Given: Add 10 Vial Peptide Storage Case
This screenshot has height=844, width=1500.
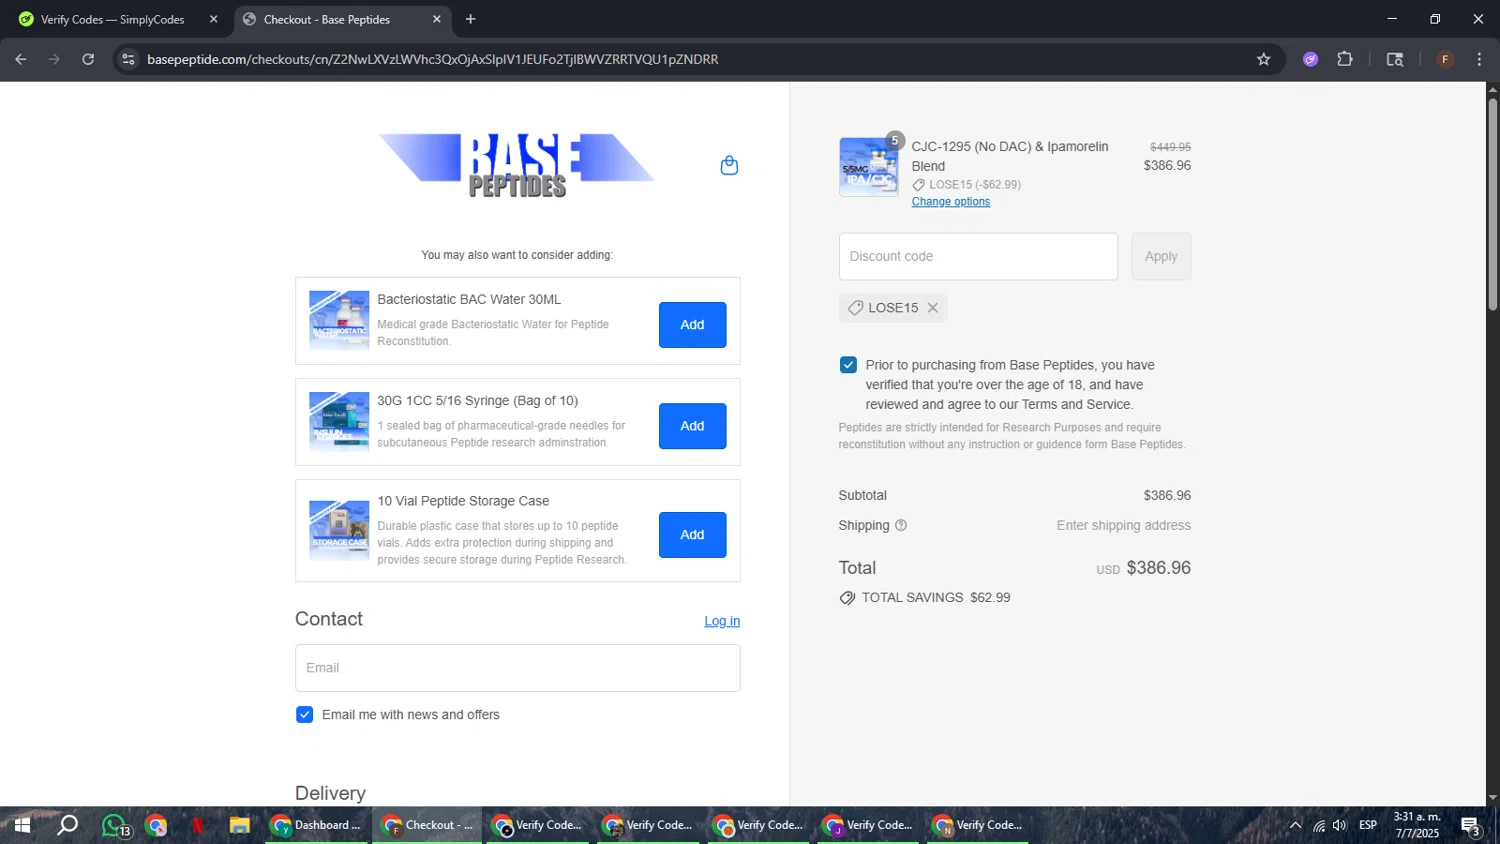Looking at the screenshot, I should (x=692, y=535).
